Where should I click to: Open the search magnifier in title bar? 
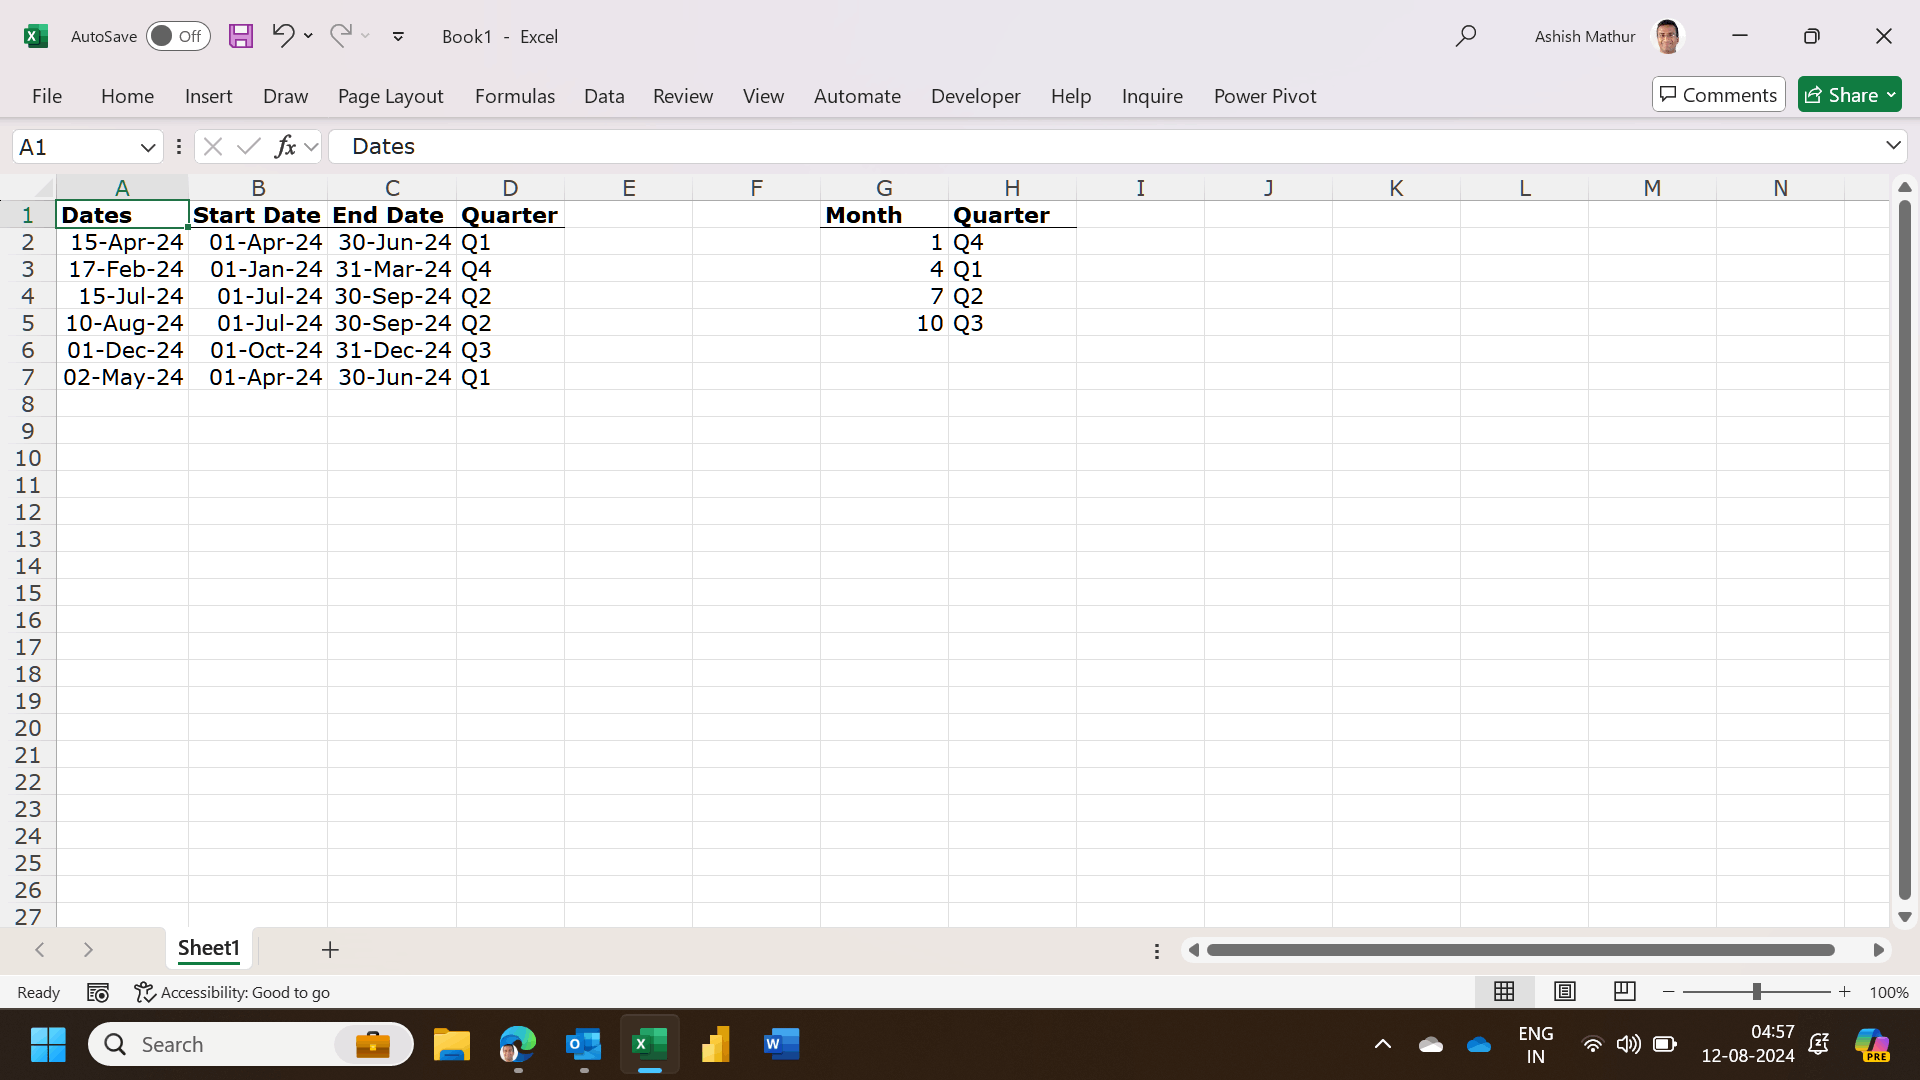click(x=1466, y=36)
